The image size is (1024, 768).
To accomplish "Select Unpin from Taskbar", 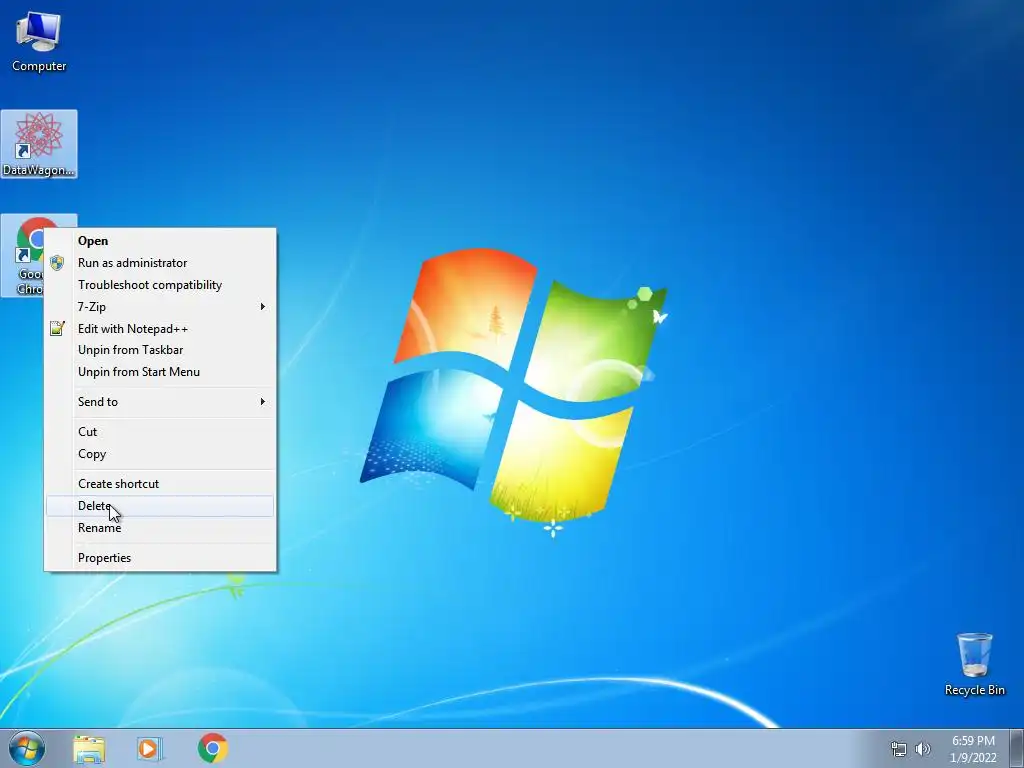I will point(160,350).
